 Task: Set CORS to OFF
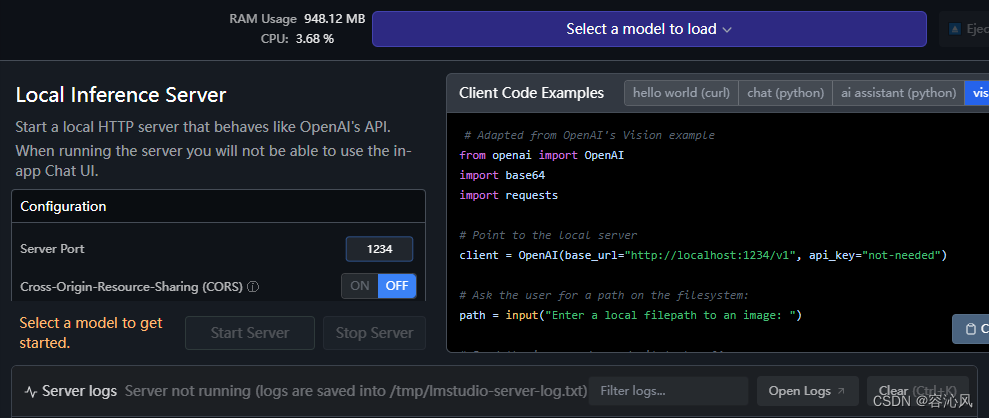click(397, 286)
